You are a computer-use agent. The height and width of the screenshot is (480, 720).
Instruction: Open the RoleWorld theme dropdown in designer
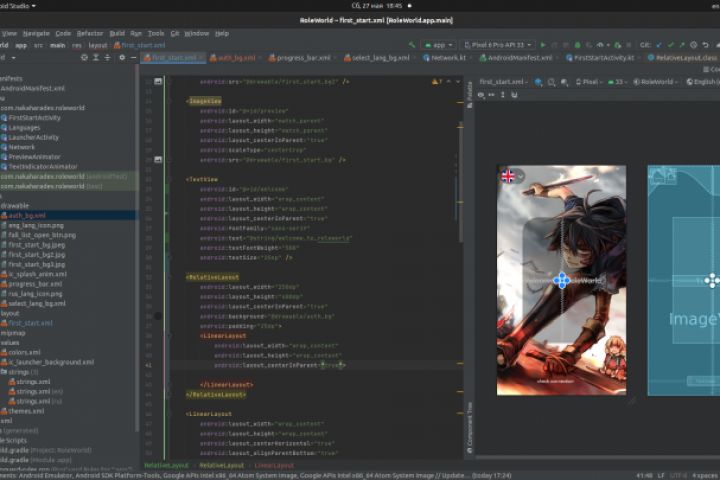click(657, 82)
